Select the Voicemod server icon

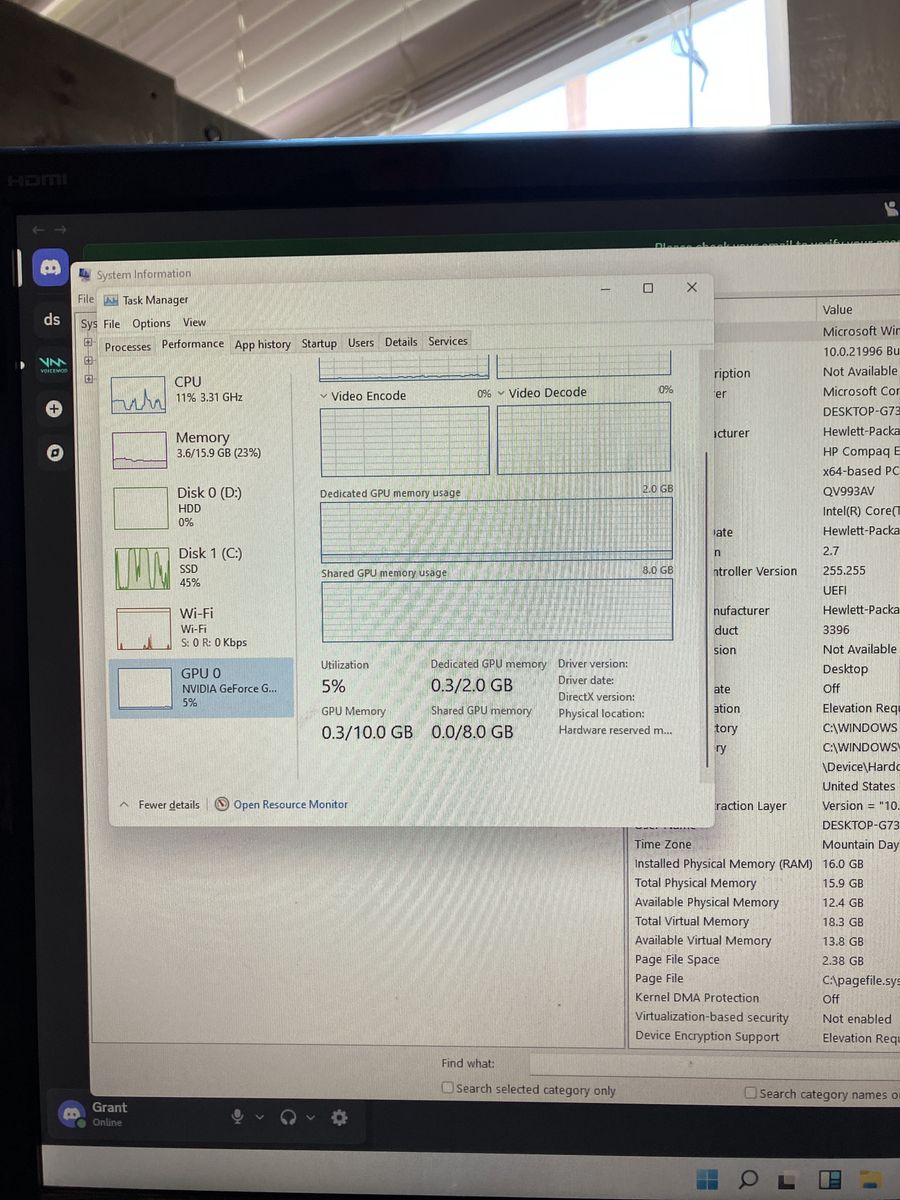pyautogui.click(x=52, y=365)
